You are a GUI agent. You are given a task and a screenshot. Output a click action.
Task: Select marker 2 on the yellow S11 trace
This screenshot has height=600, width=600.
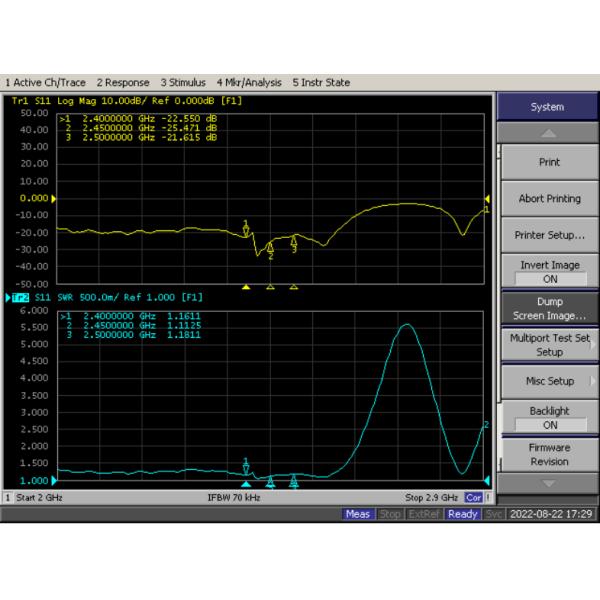click(x=270, y=251)
